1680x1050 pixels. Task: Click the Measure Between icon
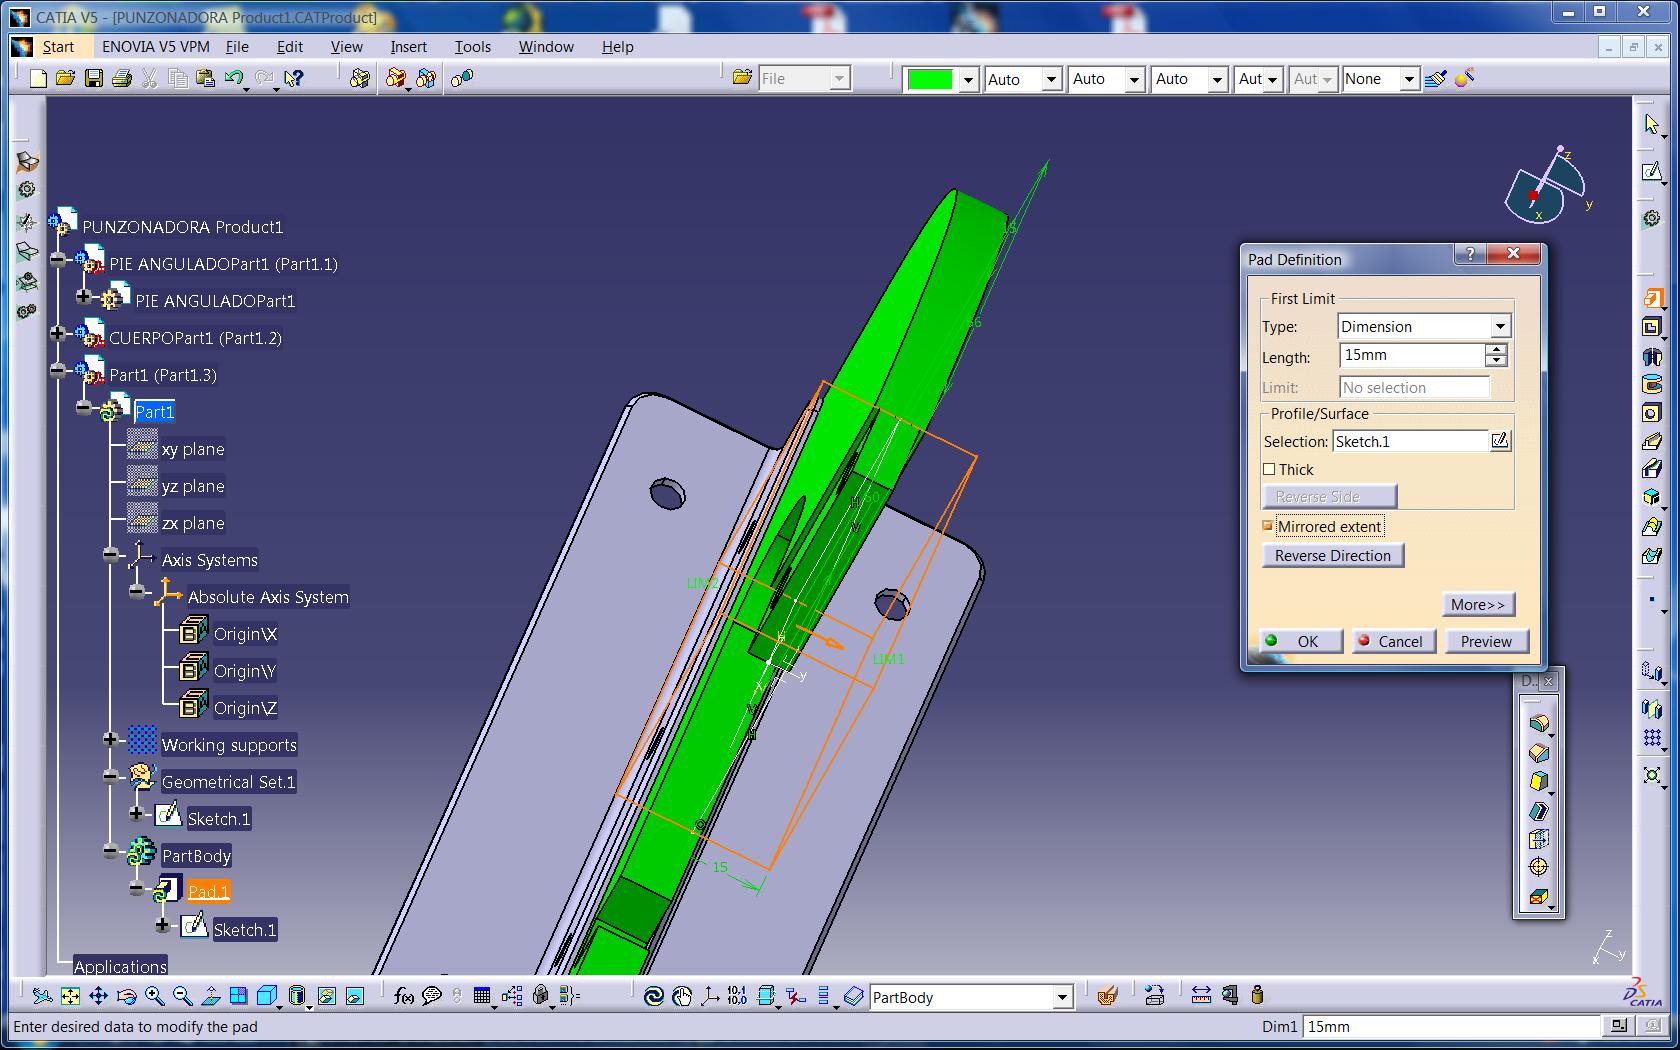[x=1202, y=995]
